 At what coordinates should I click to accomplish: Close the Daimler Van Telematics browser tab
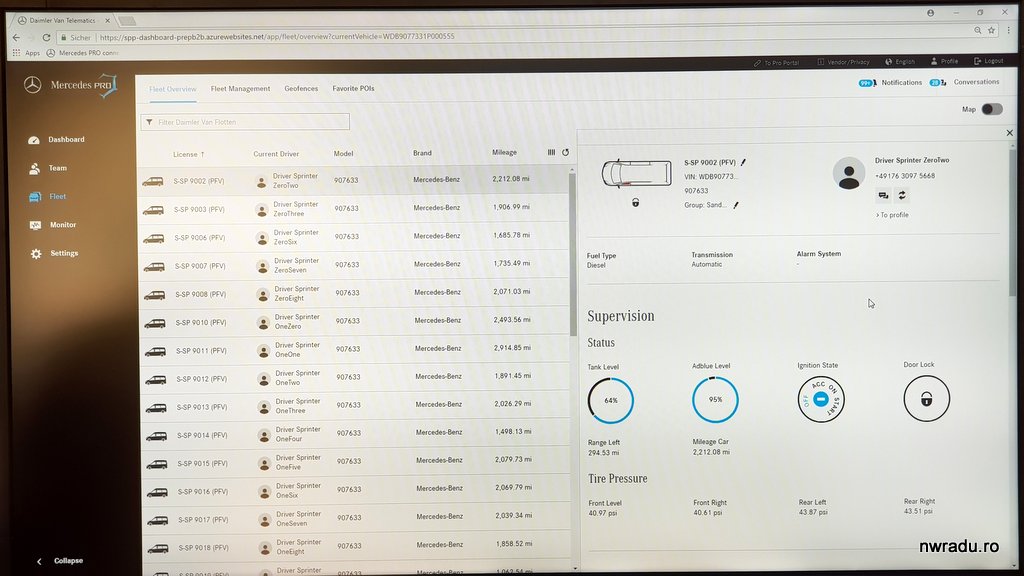[x=108, y=21]
